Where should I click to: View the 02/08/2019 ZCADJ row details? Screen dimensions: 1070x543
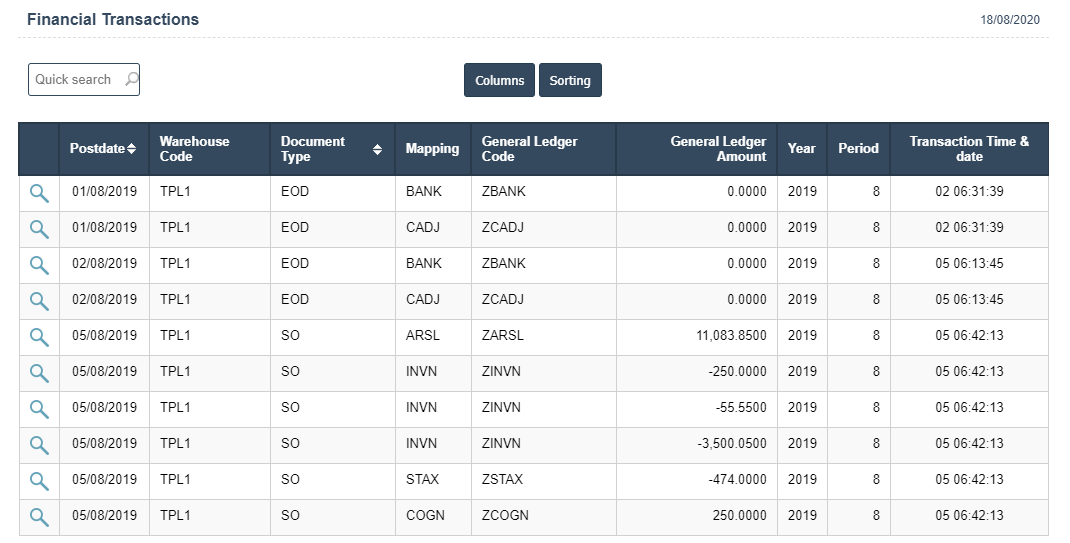(x=39, y=300)
